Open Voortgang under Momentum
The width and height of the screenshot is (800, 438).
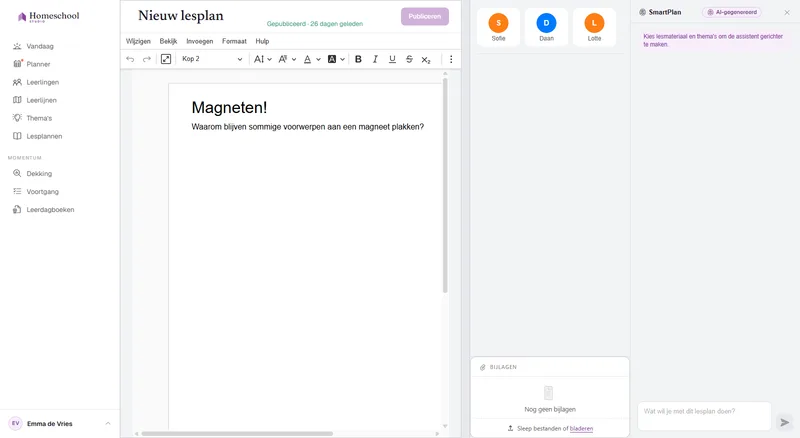point(42,192)
